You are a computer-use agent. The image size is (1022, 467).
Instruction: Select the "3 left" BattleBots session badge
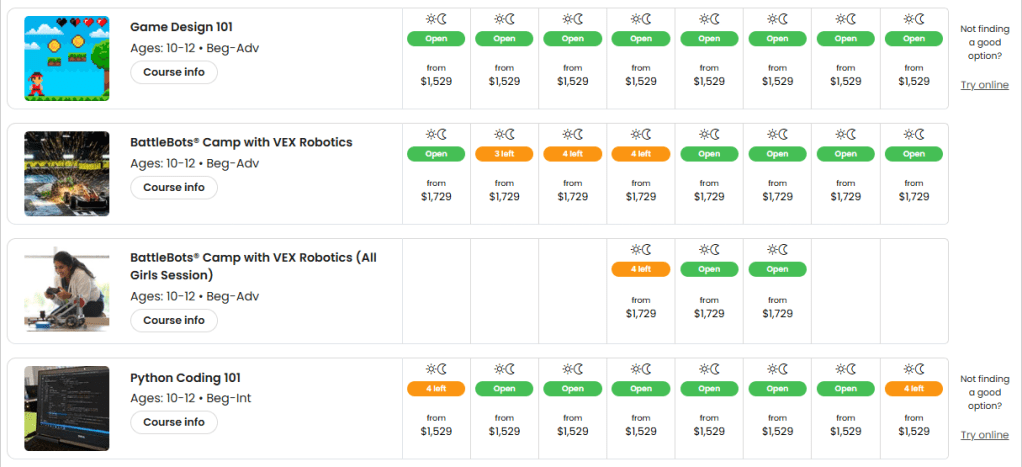coord(504,154)
